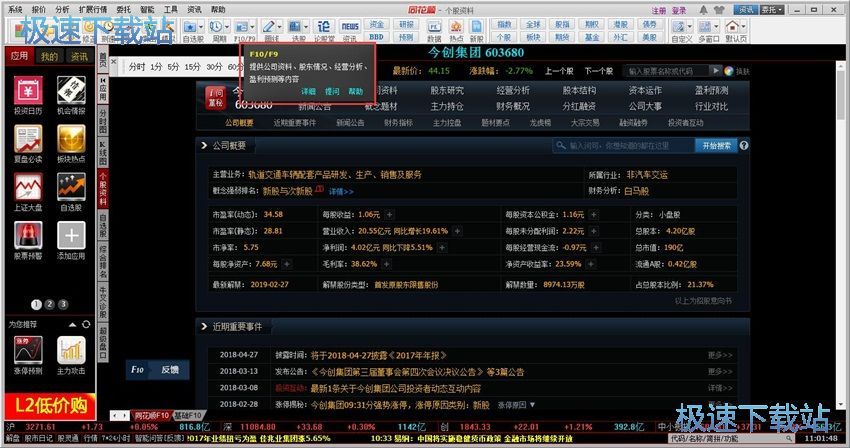Switch to the 我的 sidebar tab

(x=49, y=56)
